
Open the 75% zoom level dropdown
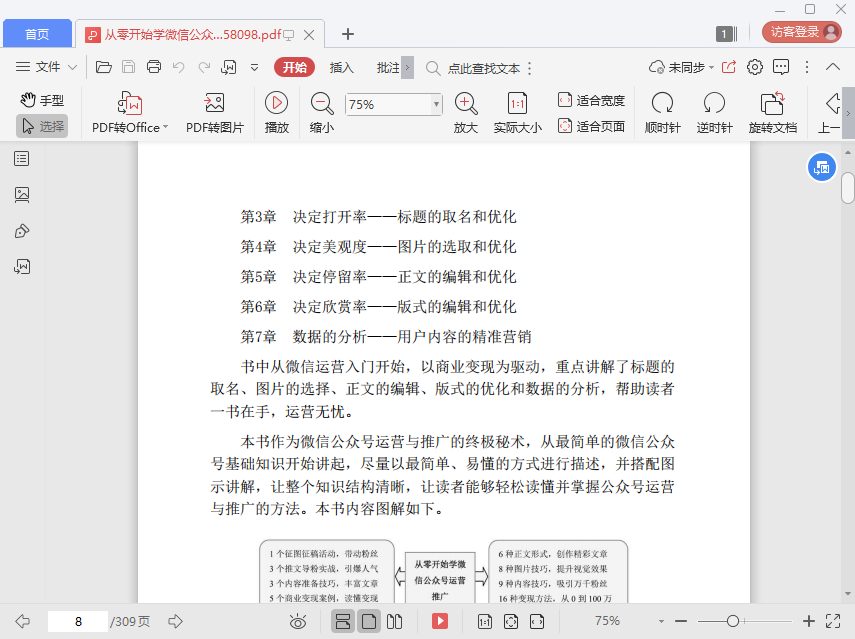tap(436, 104)
